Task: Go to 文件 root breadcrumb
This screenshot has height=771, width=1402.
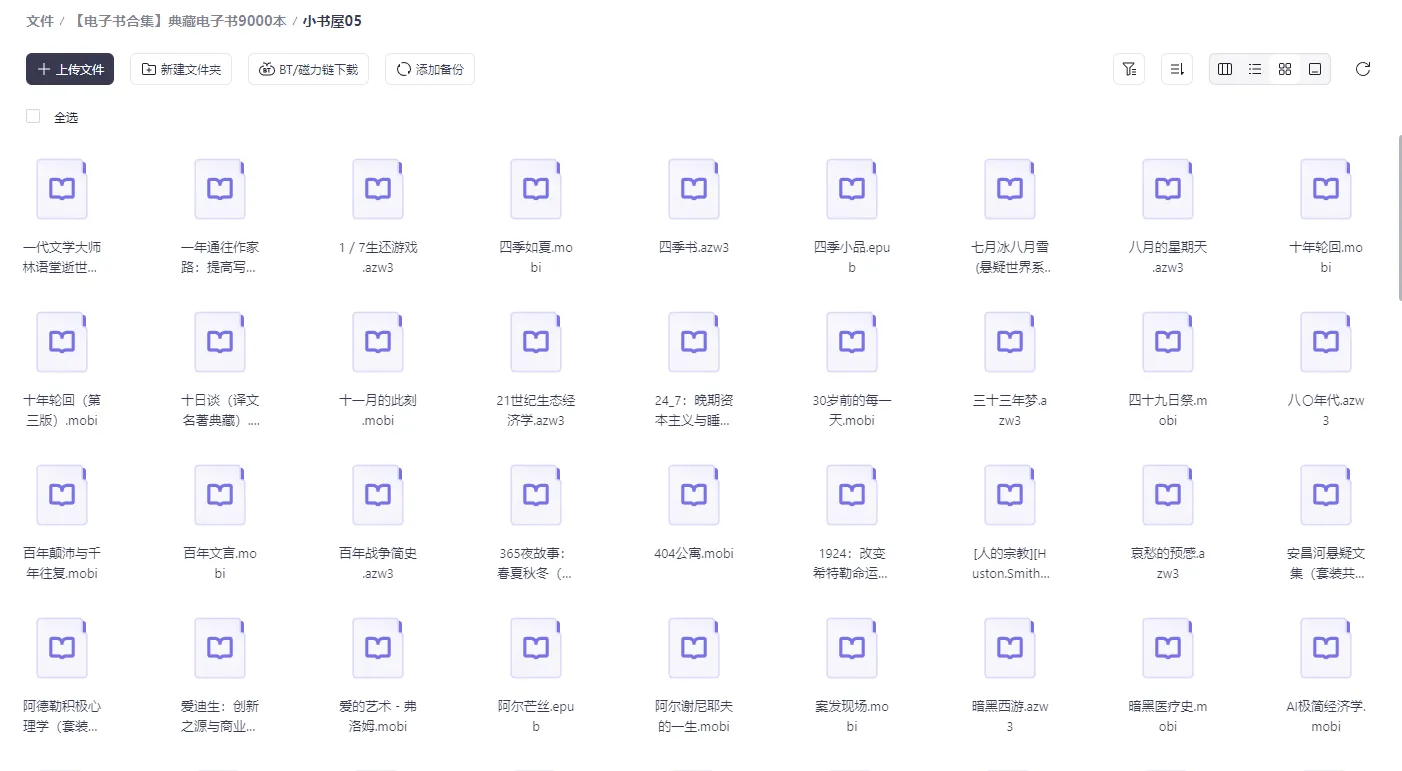Action: pos(40,21)
